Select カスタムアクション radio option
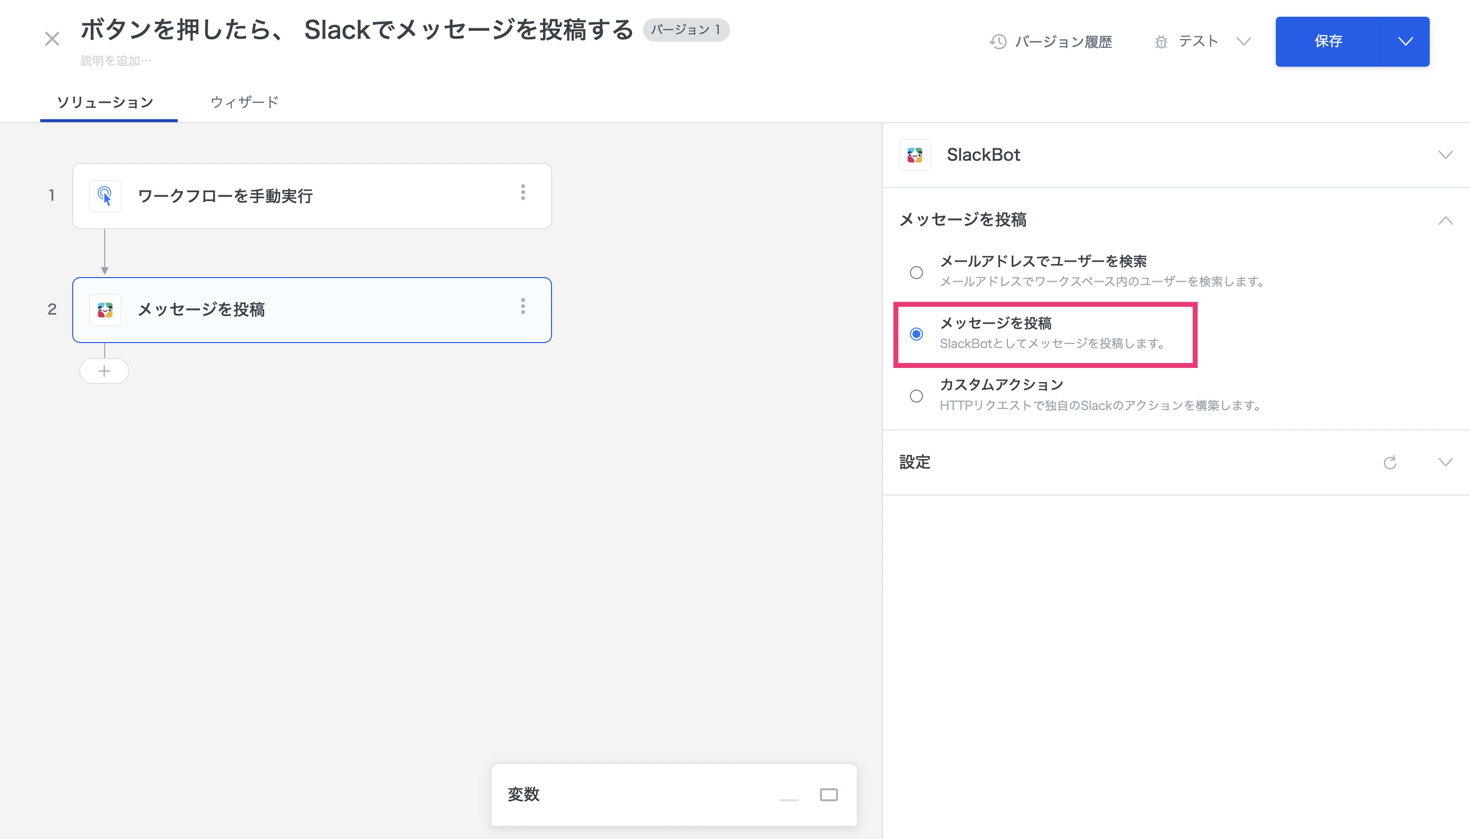The height and width of the screenshot is (839, 1470). point(916,396)
